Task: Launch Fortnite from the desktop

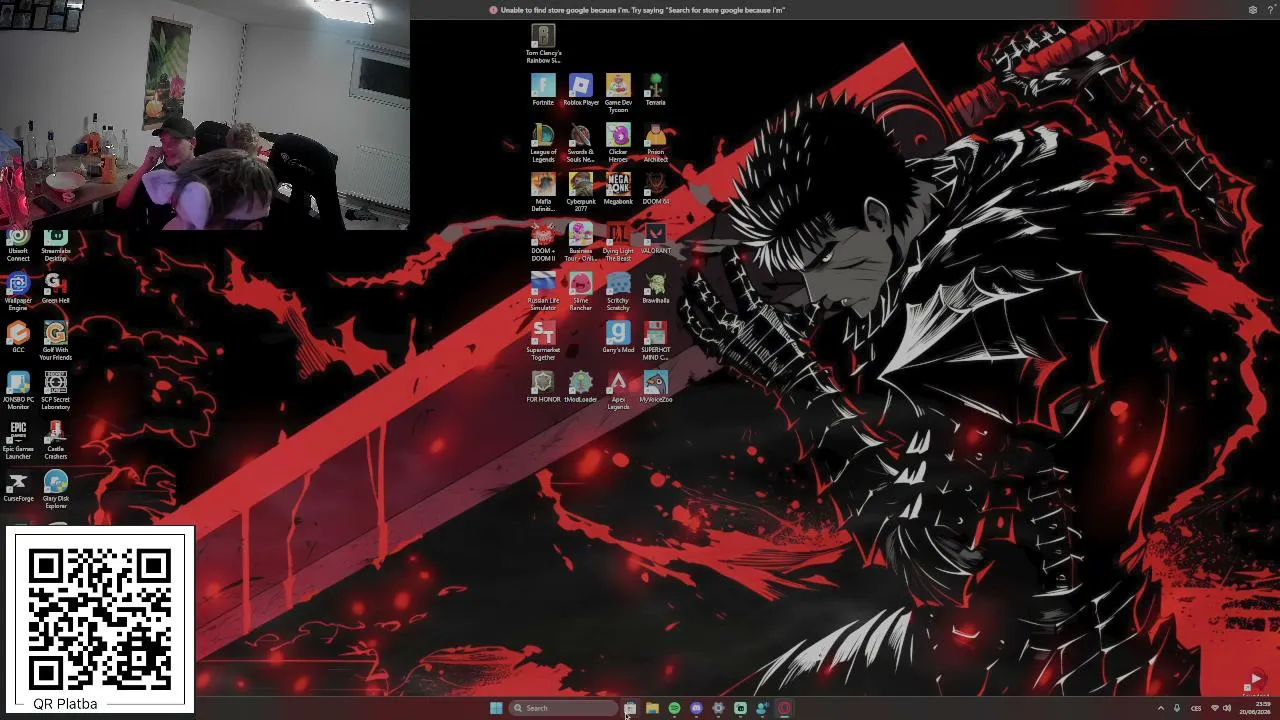Action: pyautogui.click(x=543, y=90)
